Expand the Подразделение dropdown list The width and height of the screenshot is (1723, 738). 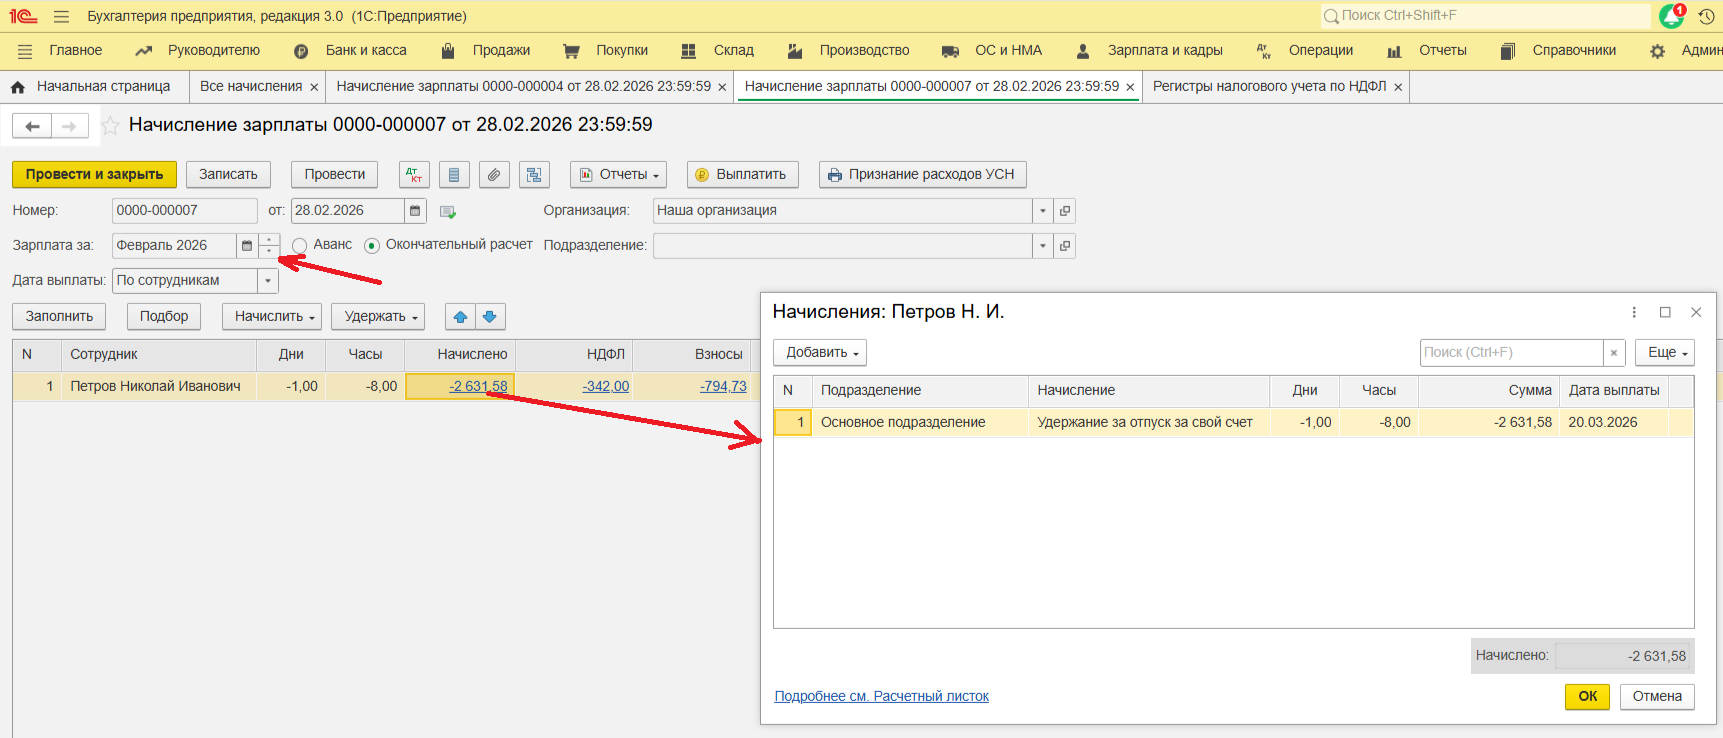[x=1043, y=246]
